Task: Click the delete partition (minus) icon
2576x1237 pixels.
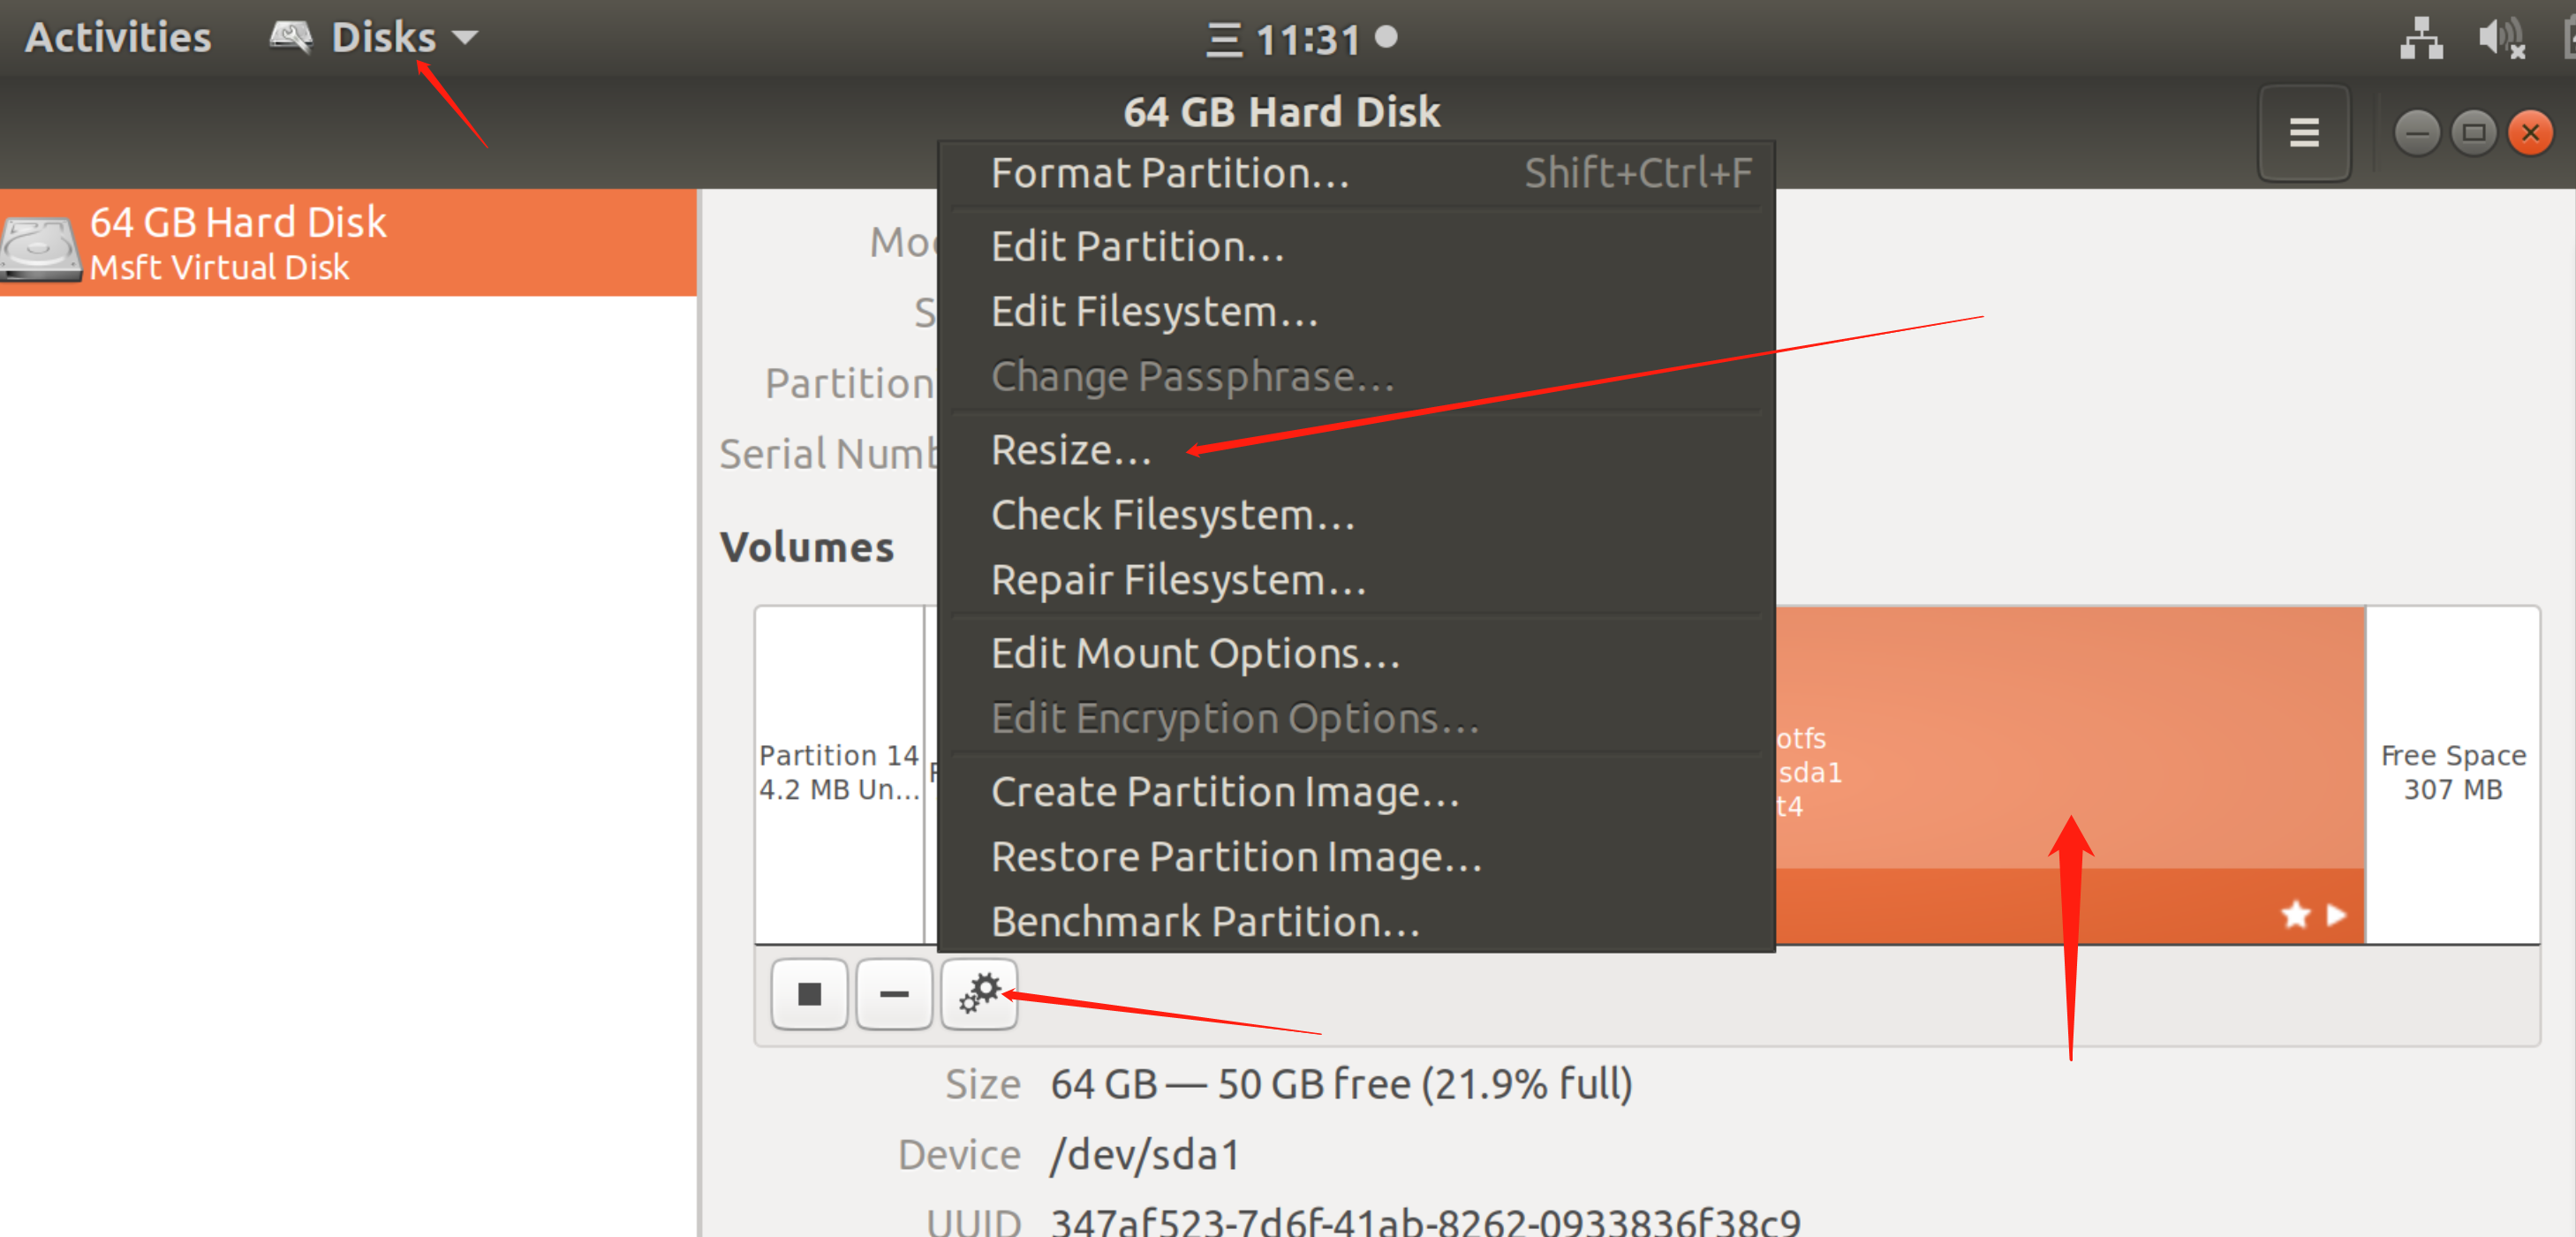Action: (893, 993)
